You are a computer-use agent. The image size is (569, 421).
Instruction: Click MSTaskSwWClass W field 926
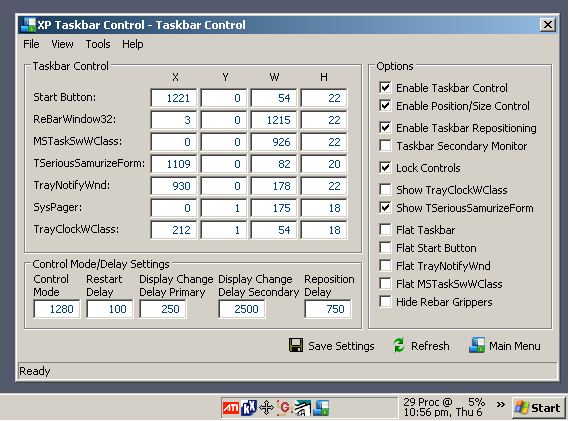coord(274,142)
